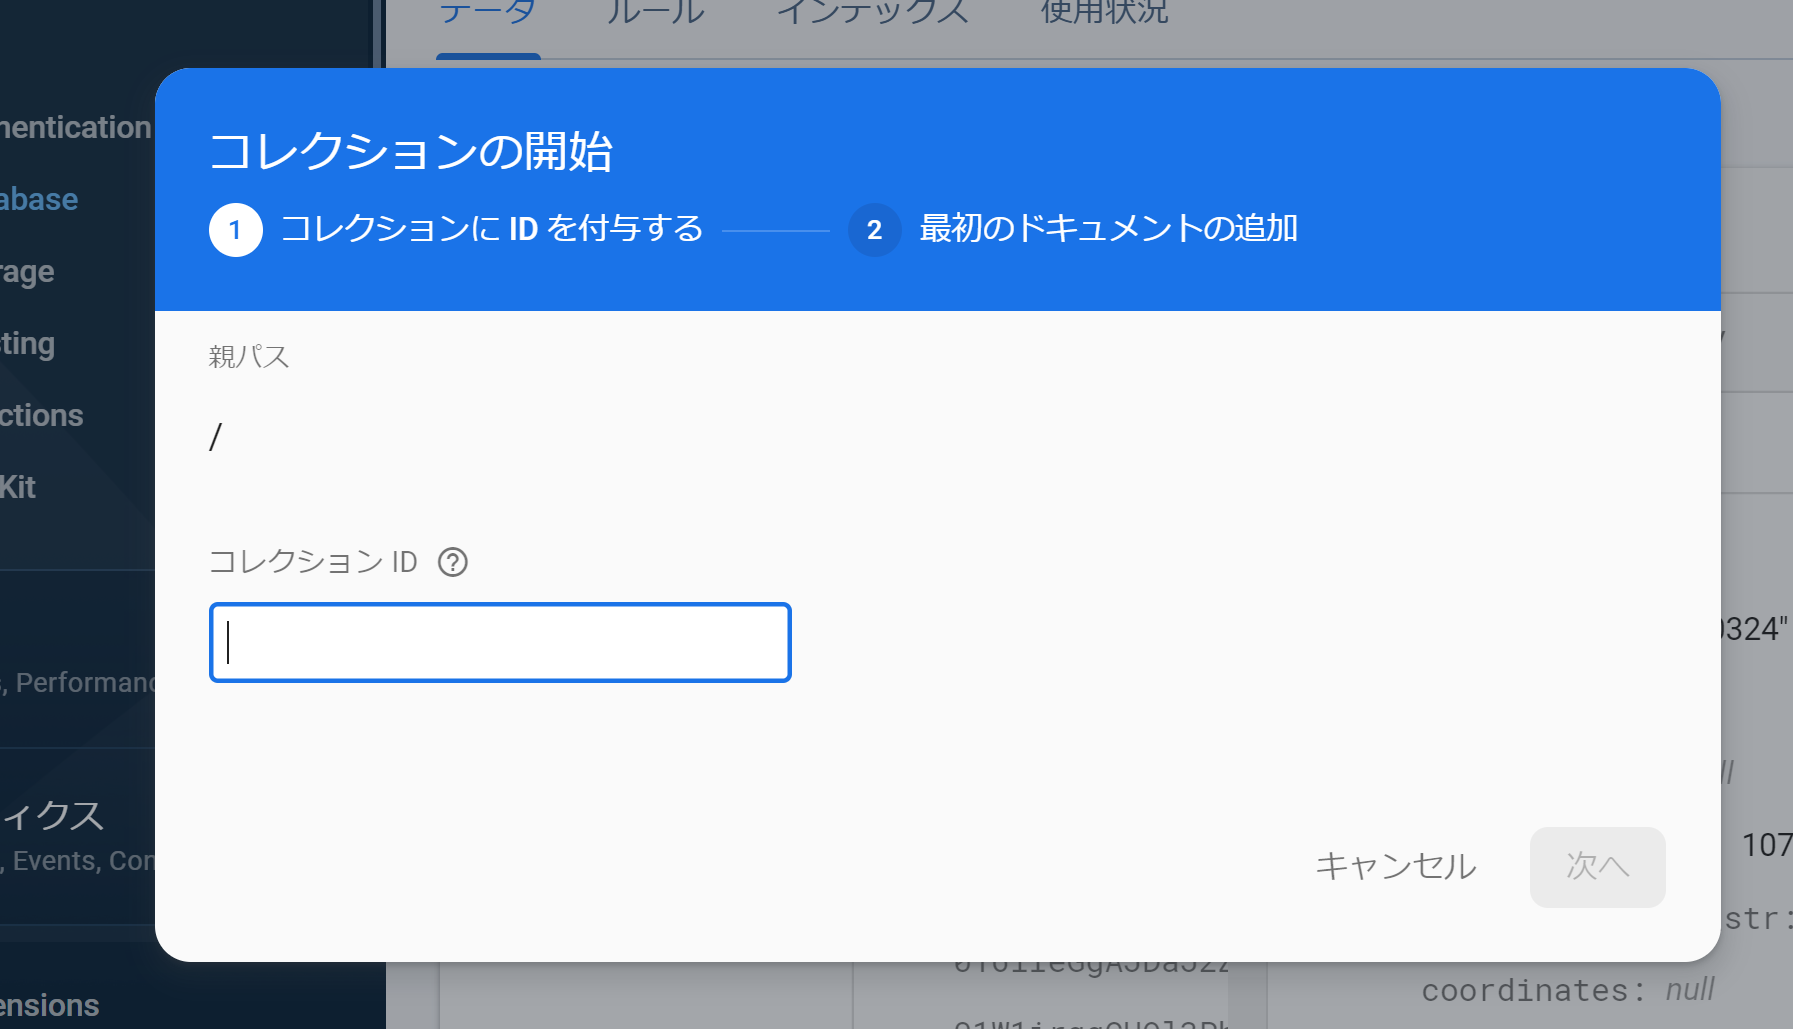1793x1029 pixels.
Task: Click the 次へ button
Action: (x=1597, y=867)
